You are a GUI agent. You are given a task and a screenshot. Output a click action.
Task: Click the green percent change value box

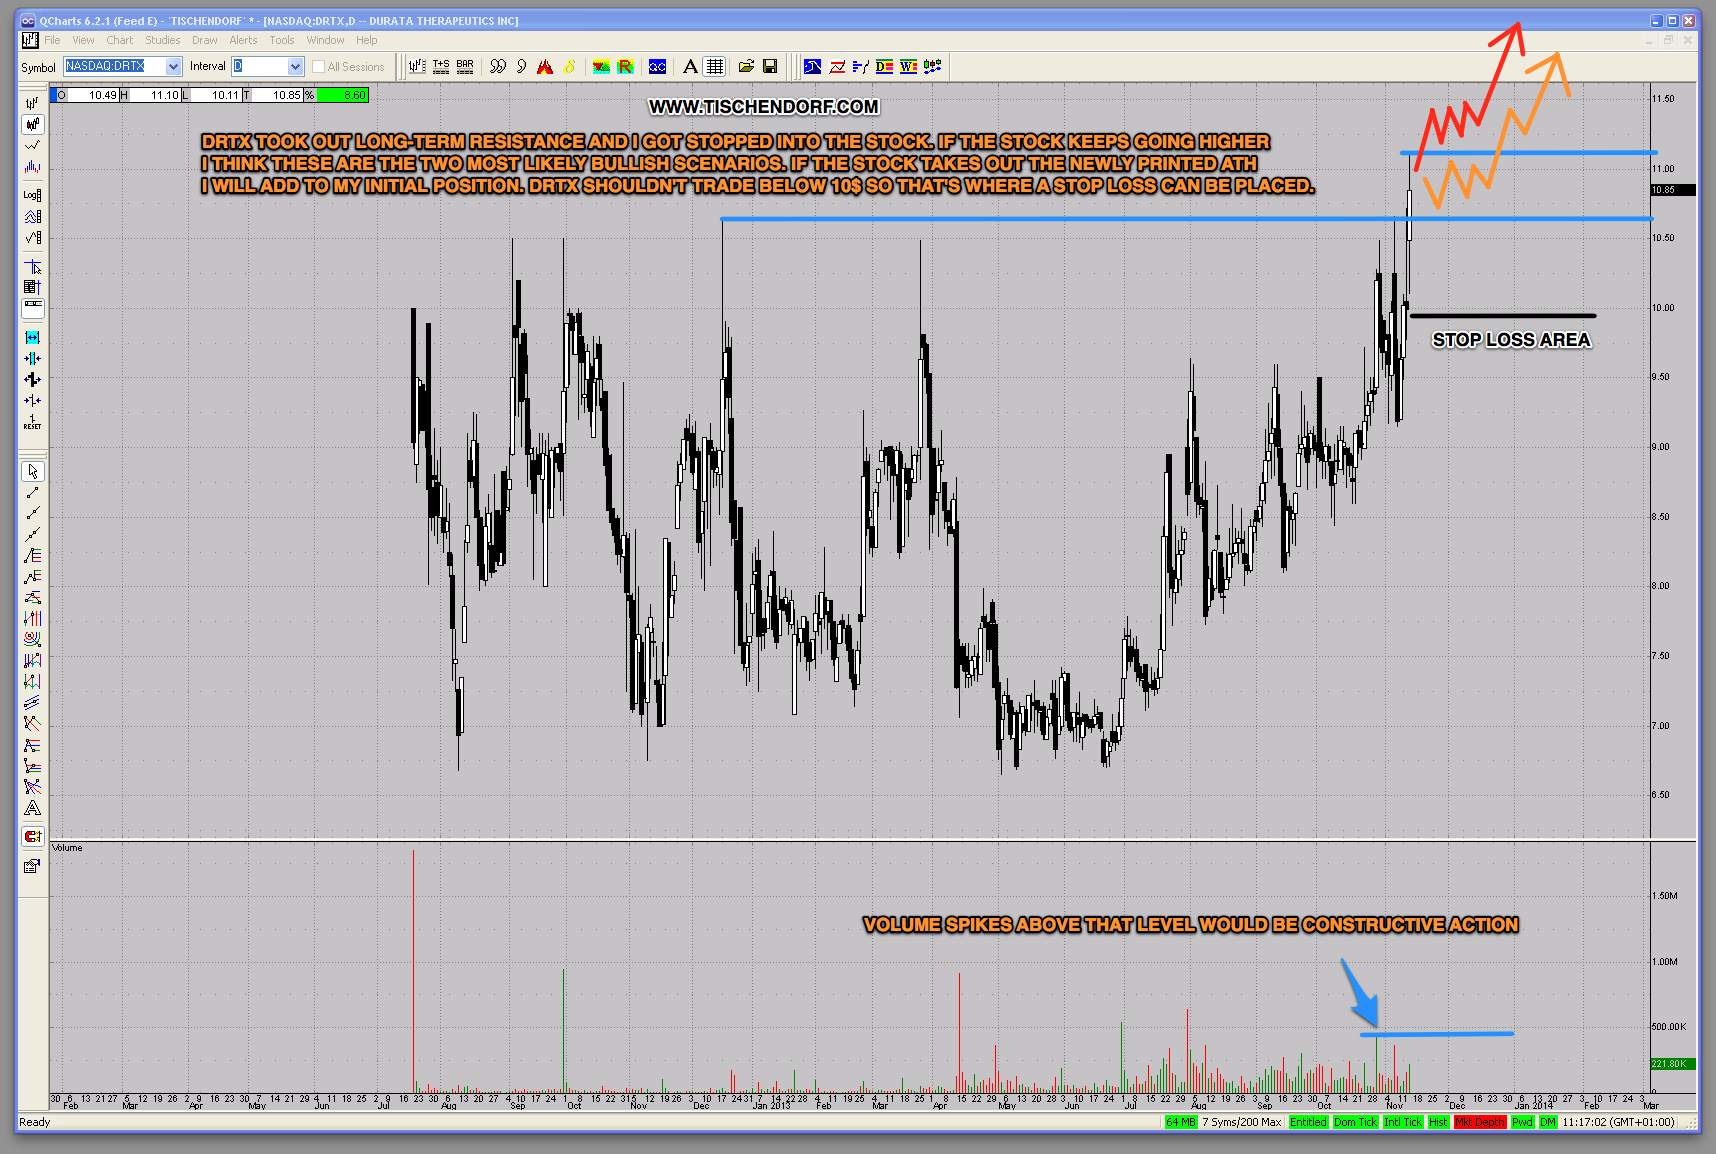pos(343,95)
